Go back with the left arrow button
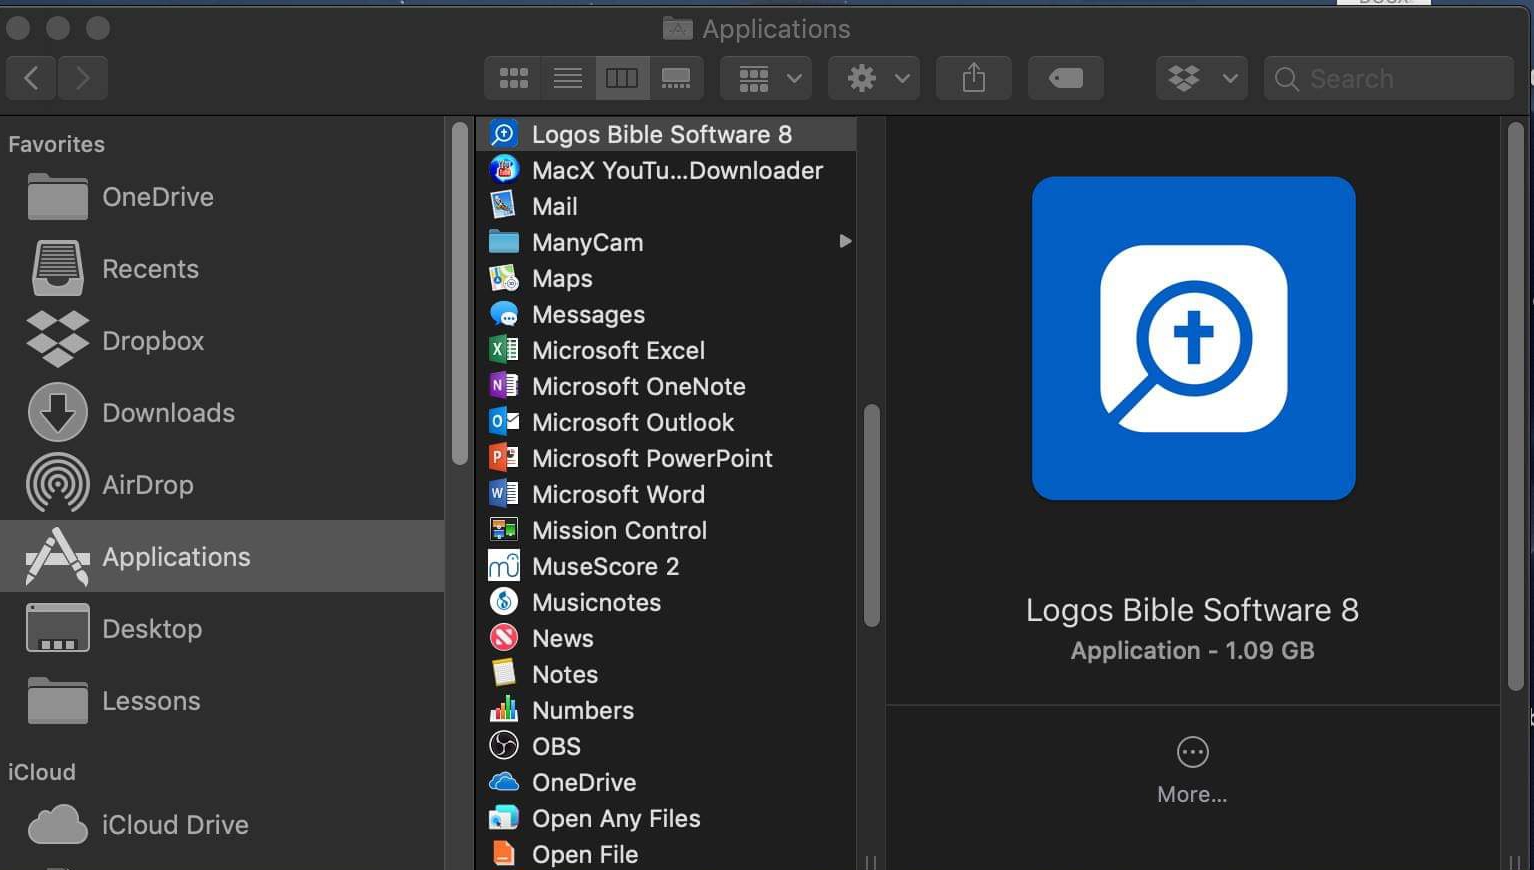 [32, 78]
